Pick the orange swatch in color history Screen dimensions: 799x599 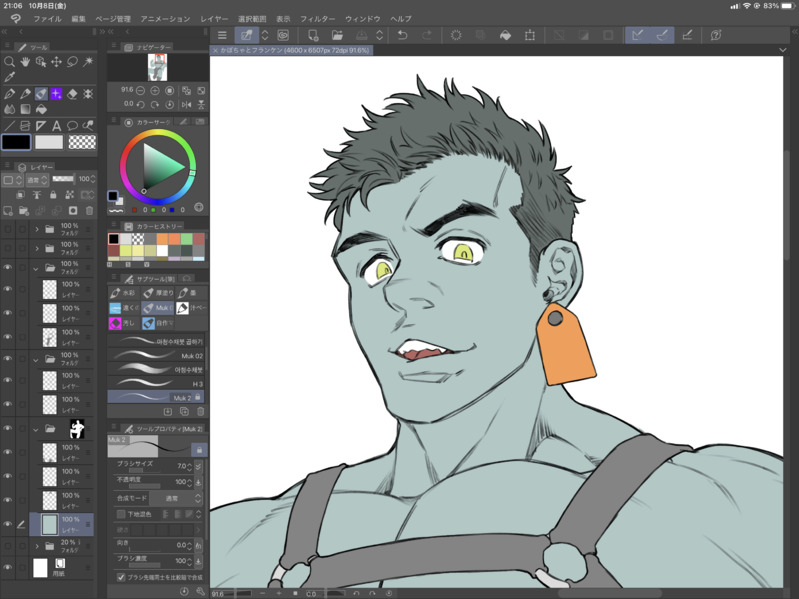pos(160,239)
